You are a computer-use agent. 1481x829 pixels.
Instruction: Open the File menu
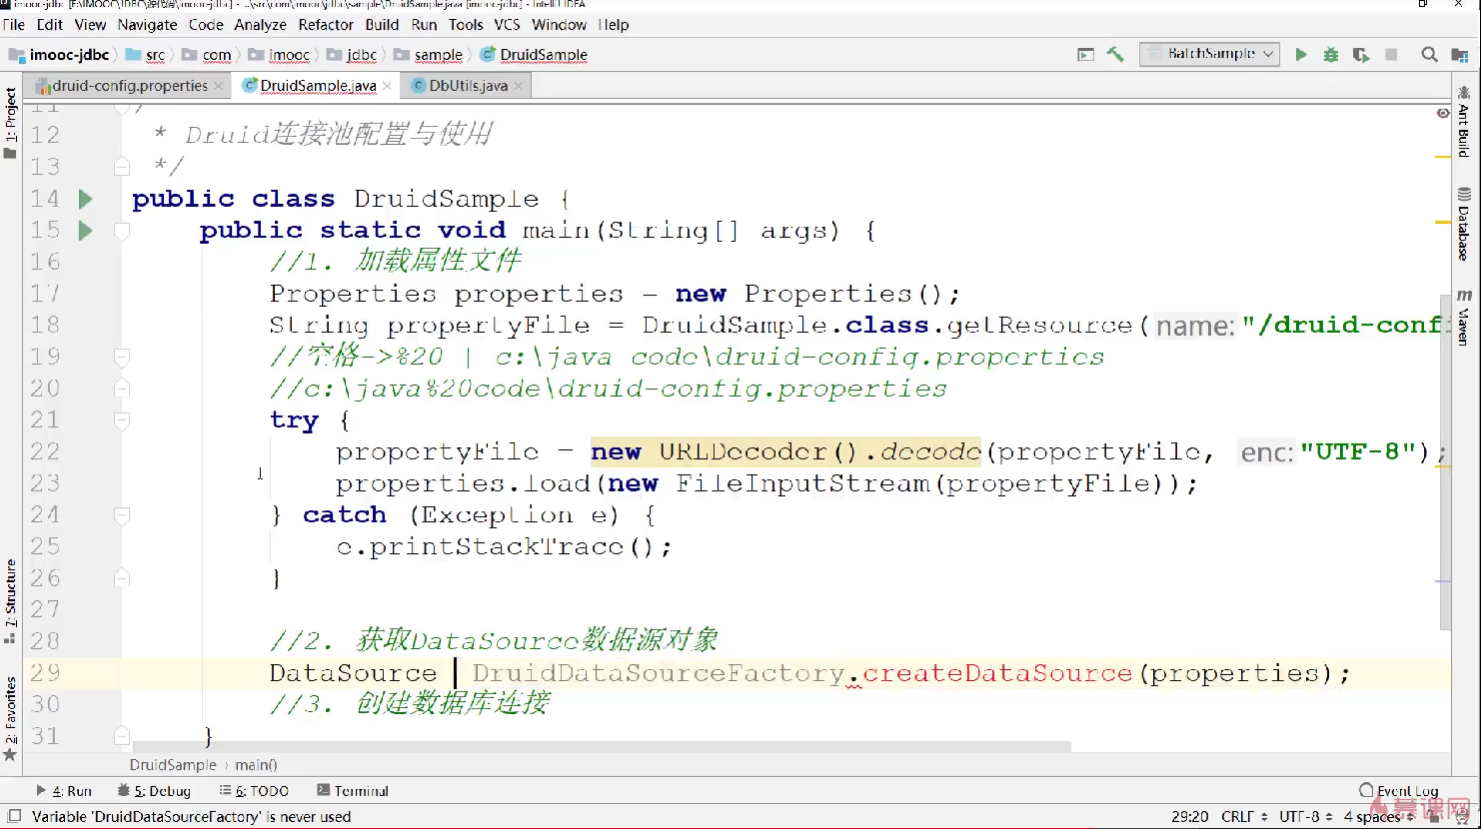tap(14, 24)
